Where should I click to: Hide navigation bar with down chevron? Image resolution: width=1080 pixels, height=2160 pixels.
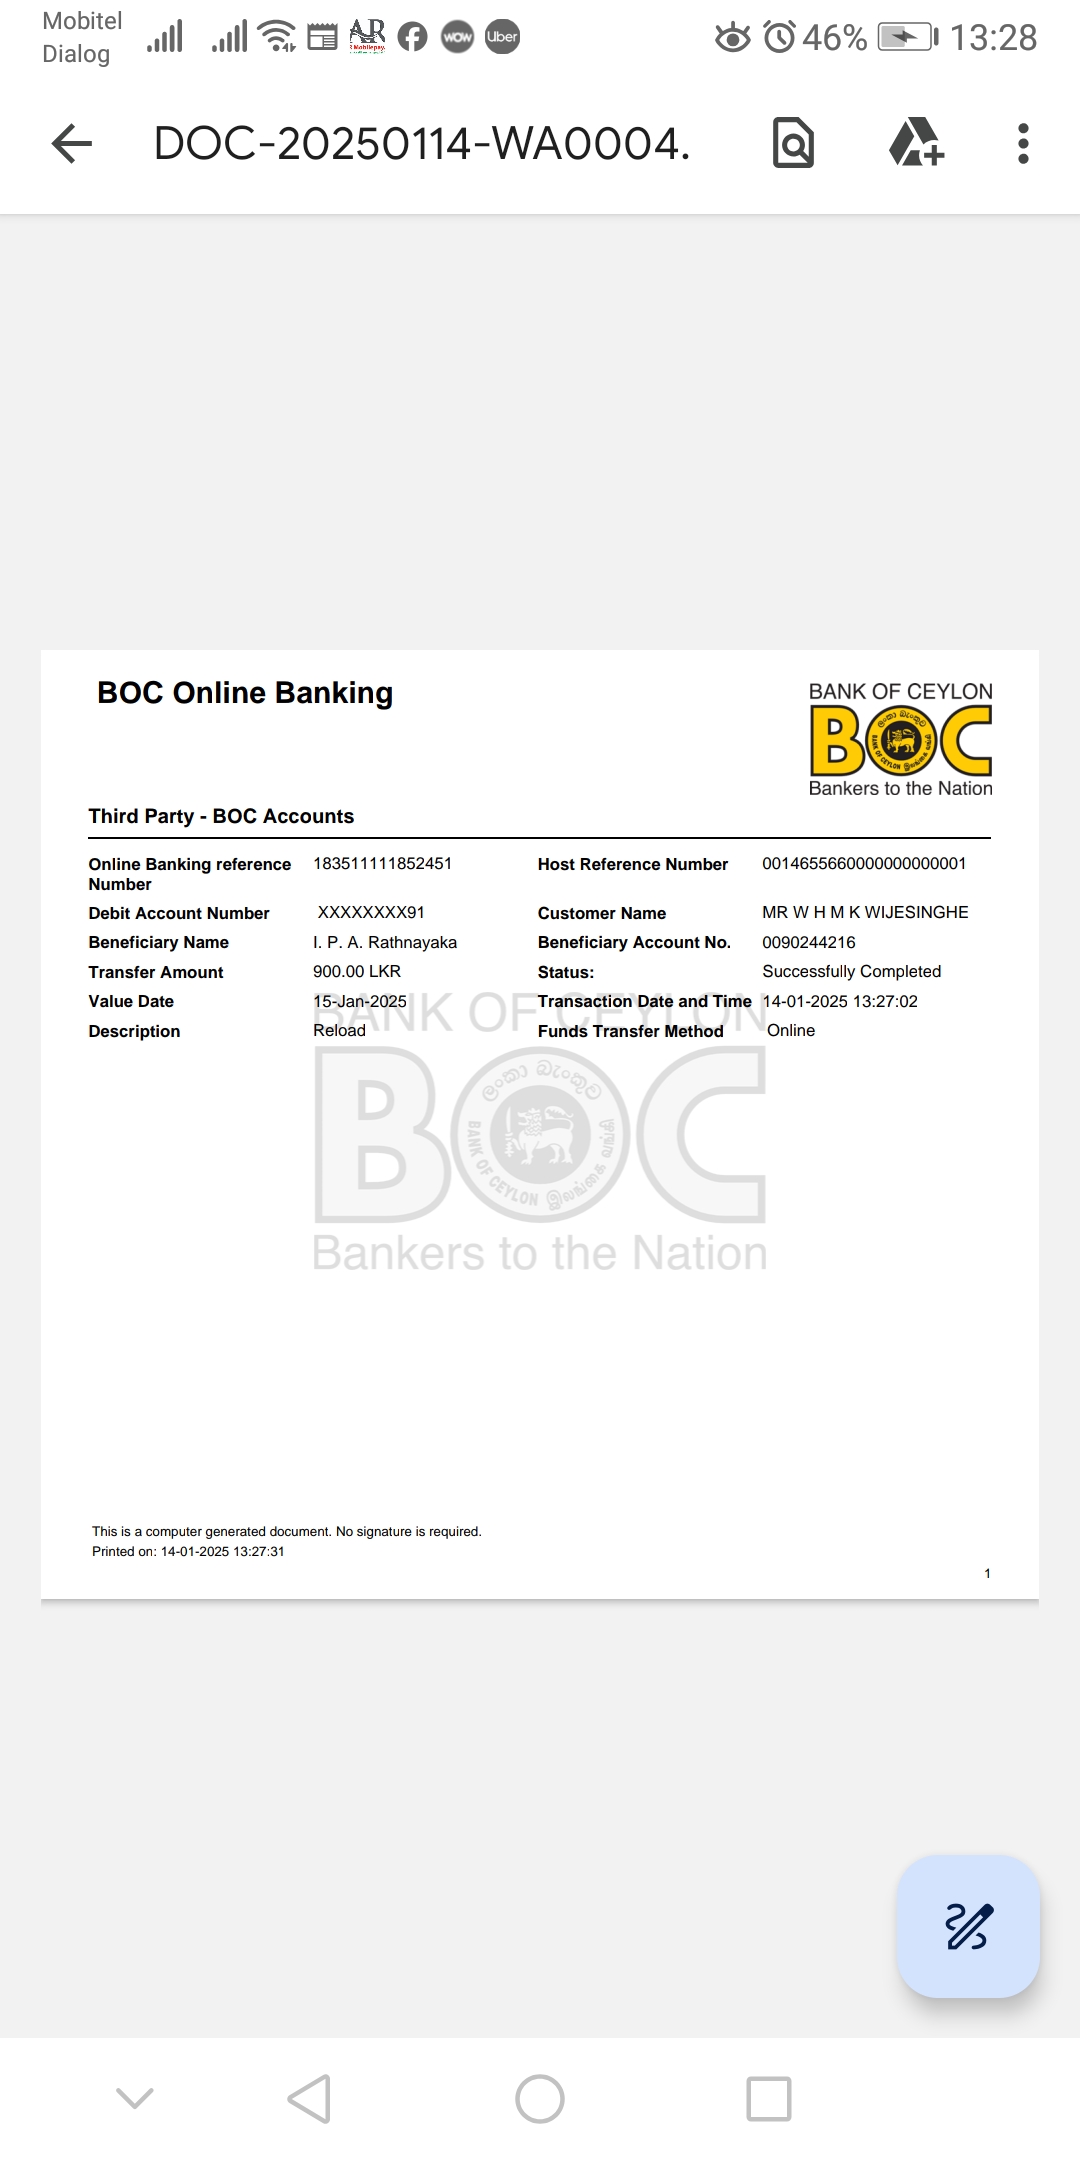pos(135,2097)
